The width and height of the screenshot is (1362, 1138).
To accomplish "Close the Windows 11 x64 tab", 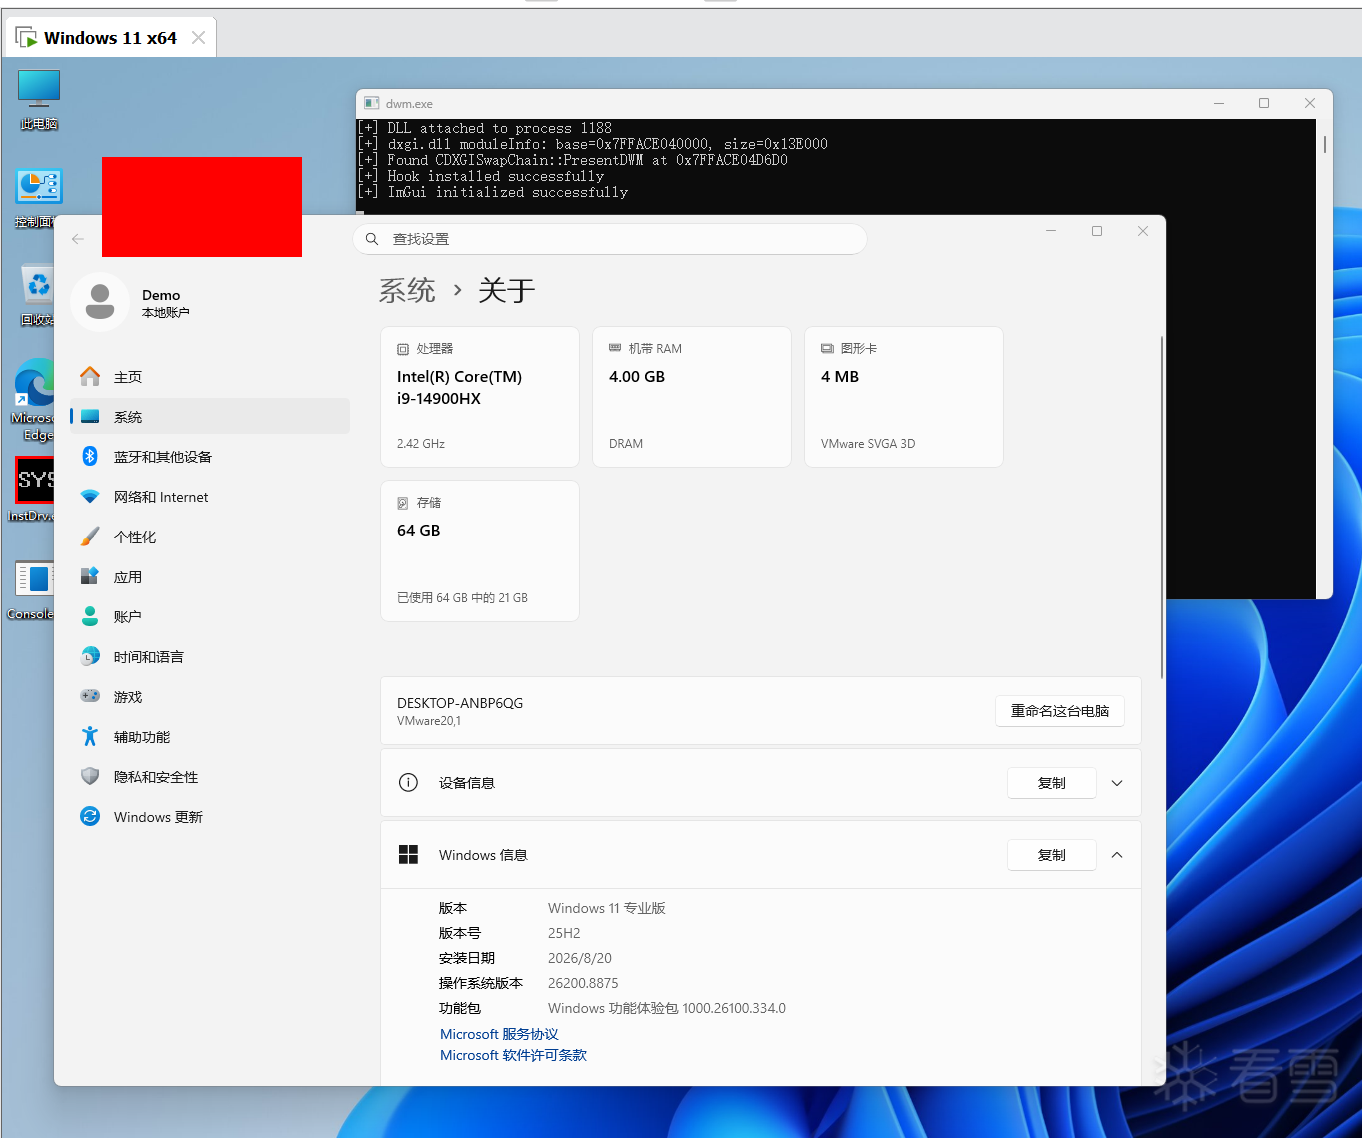I will 198,38.
